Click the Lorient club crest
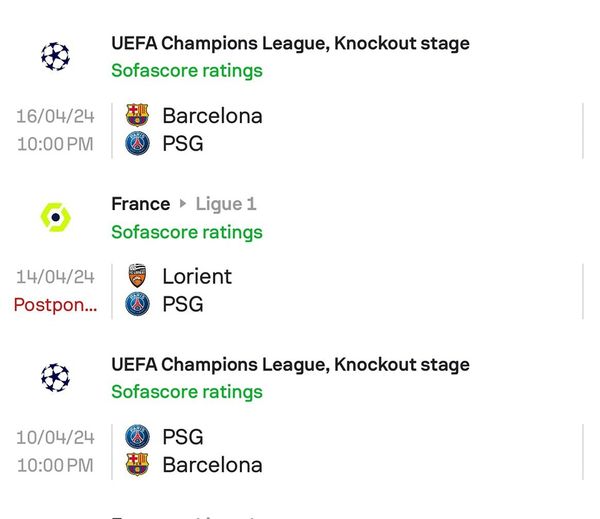600x519 pixels. 137,276
